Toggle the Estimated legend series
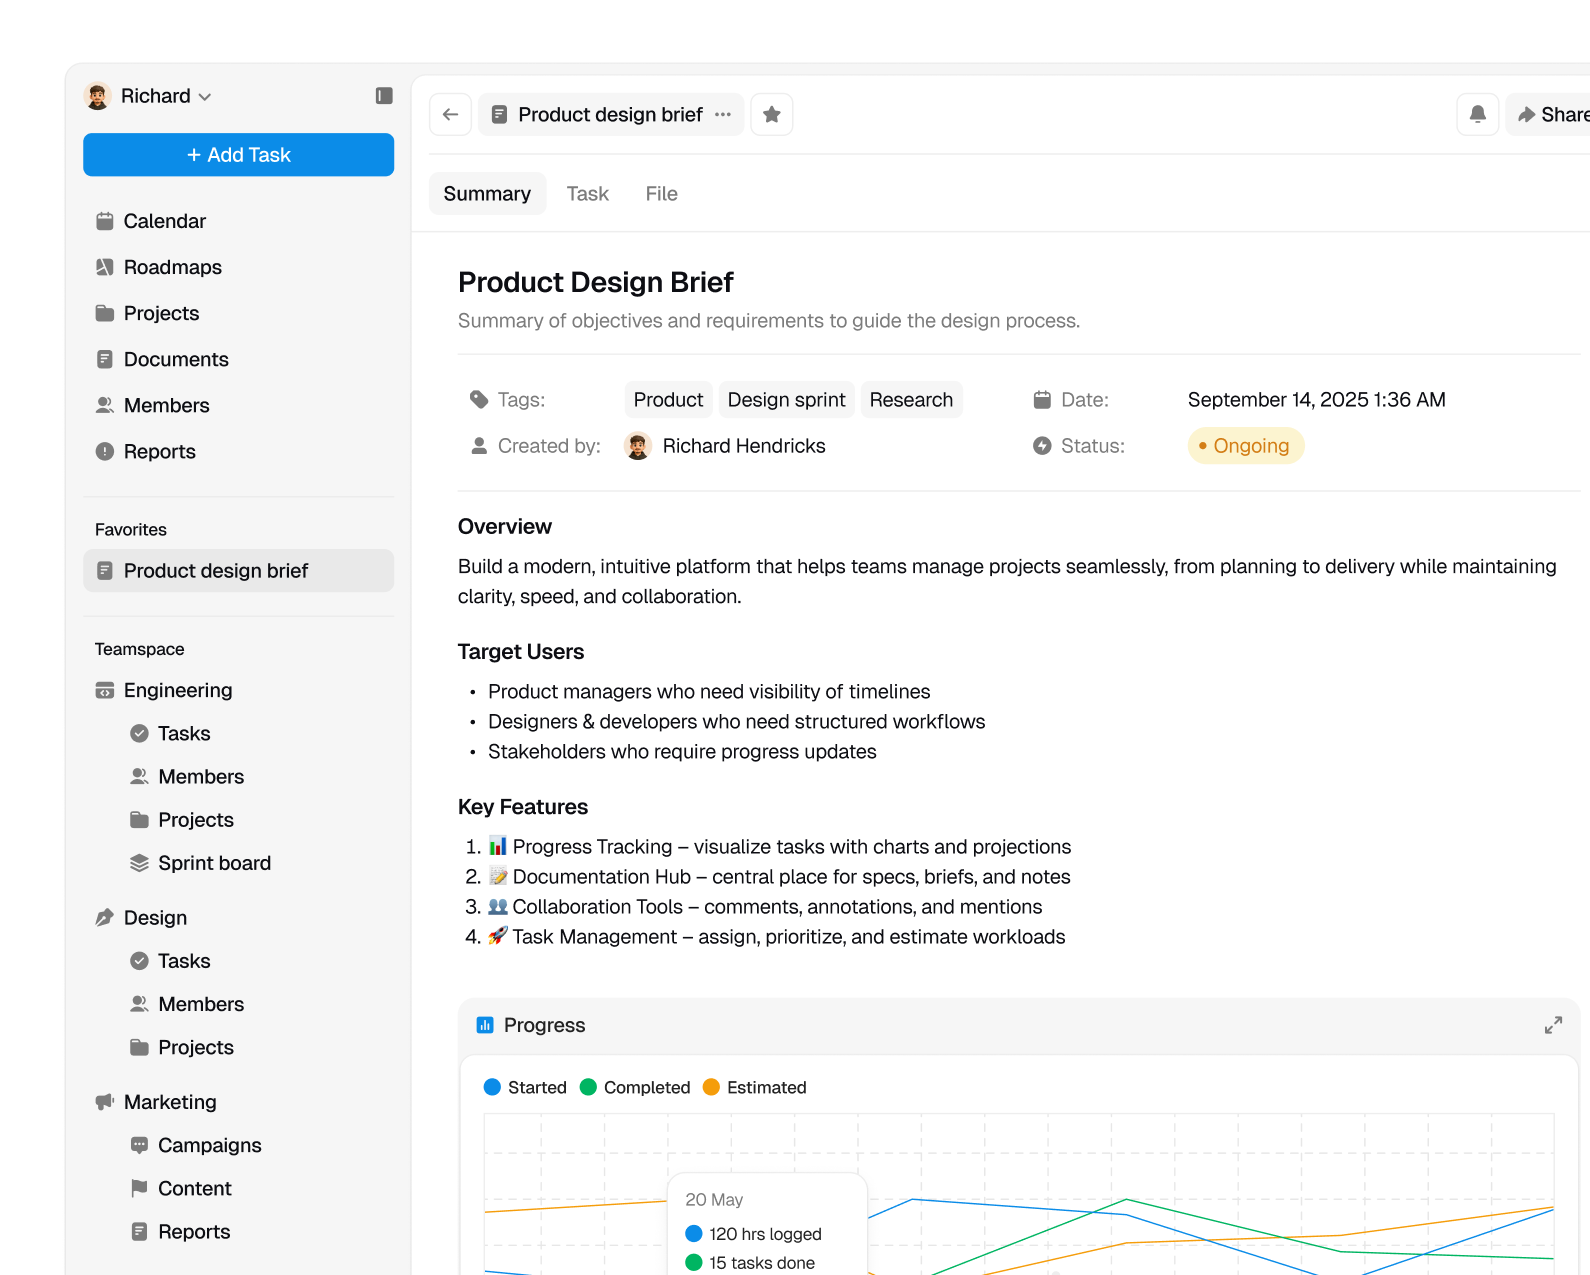The width and height of the screenshot is (1590, 1275). coord(755,1087)
